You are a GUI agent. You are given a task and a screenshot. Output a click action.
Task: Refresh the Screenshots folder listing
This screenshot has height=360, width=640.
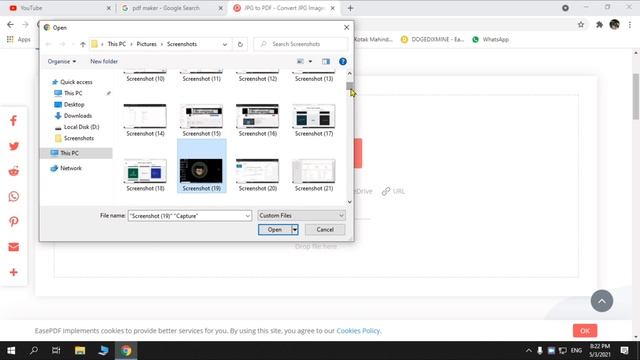pyautogui.click(x=240, y=44)
